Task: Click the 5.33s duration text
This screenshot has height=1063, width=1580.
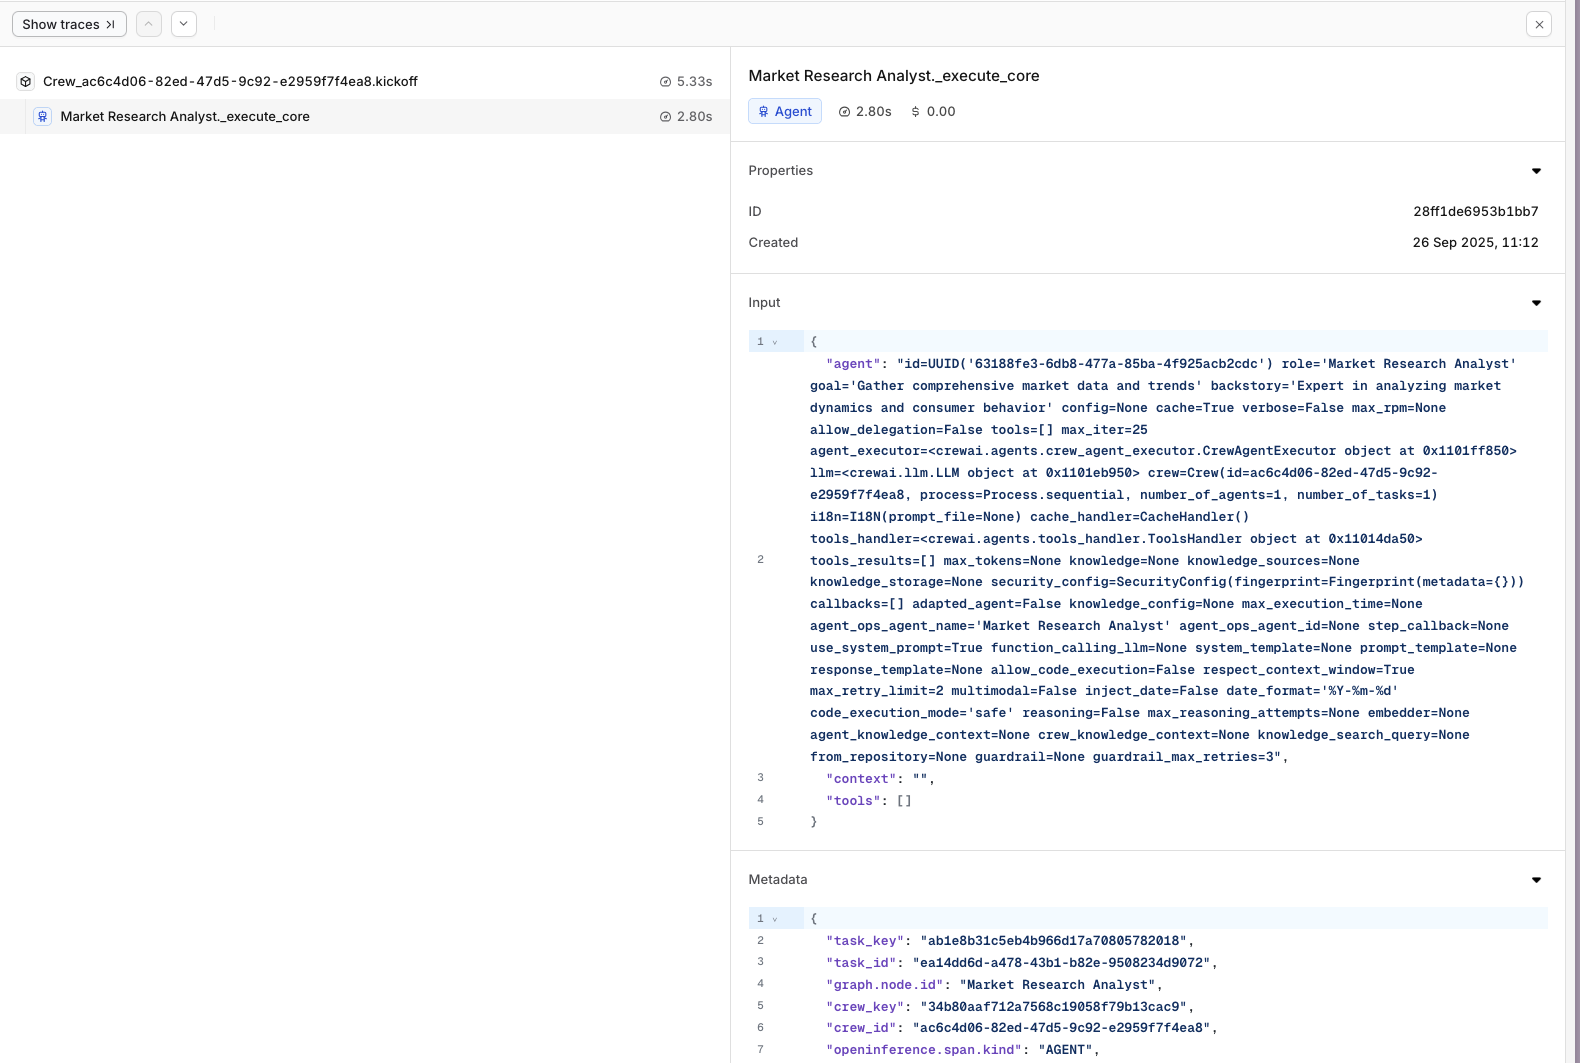Action: point(695,82)
